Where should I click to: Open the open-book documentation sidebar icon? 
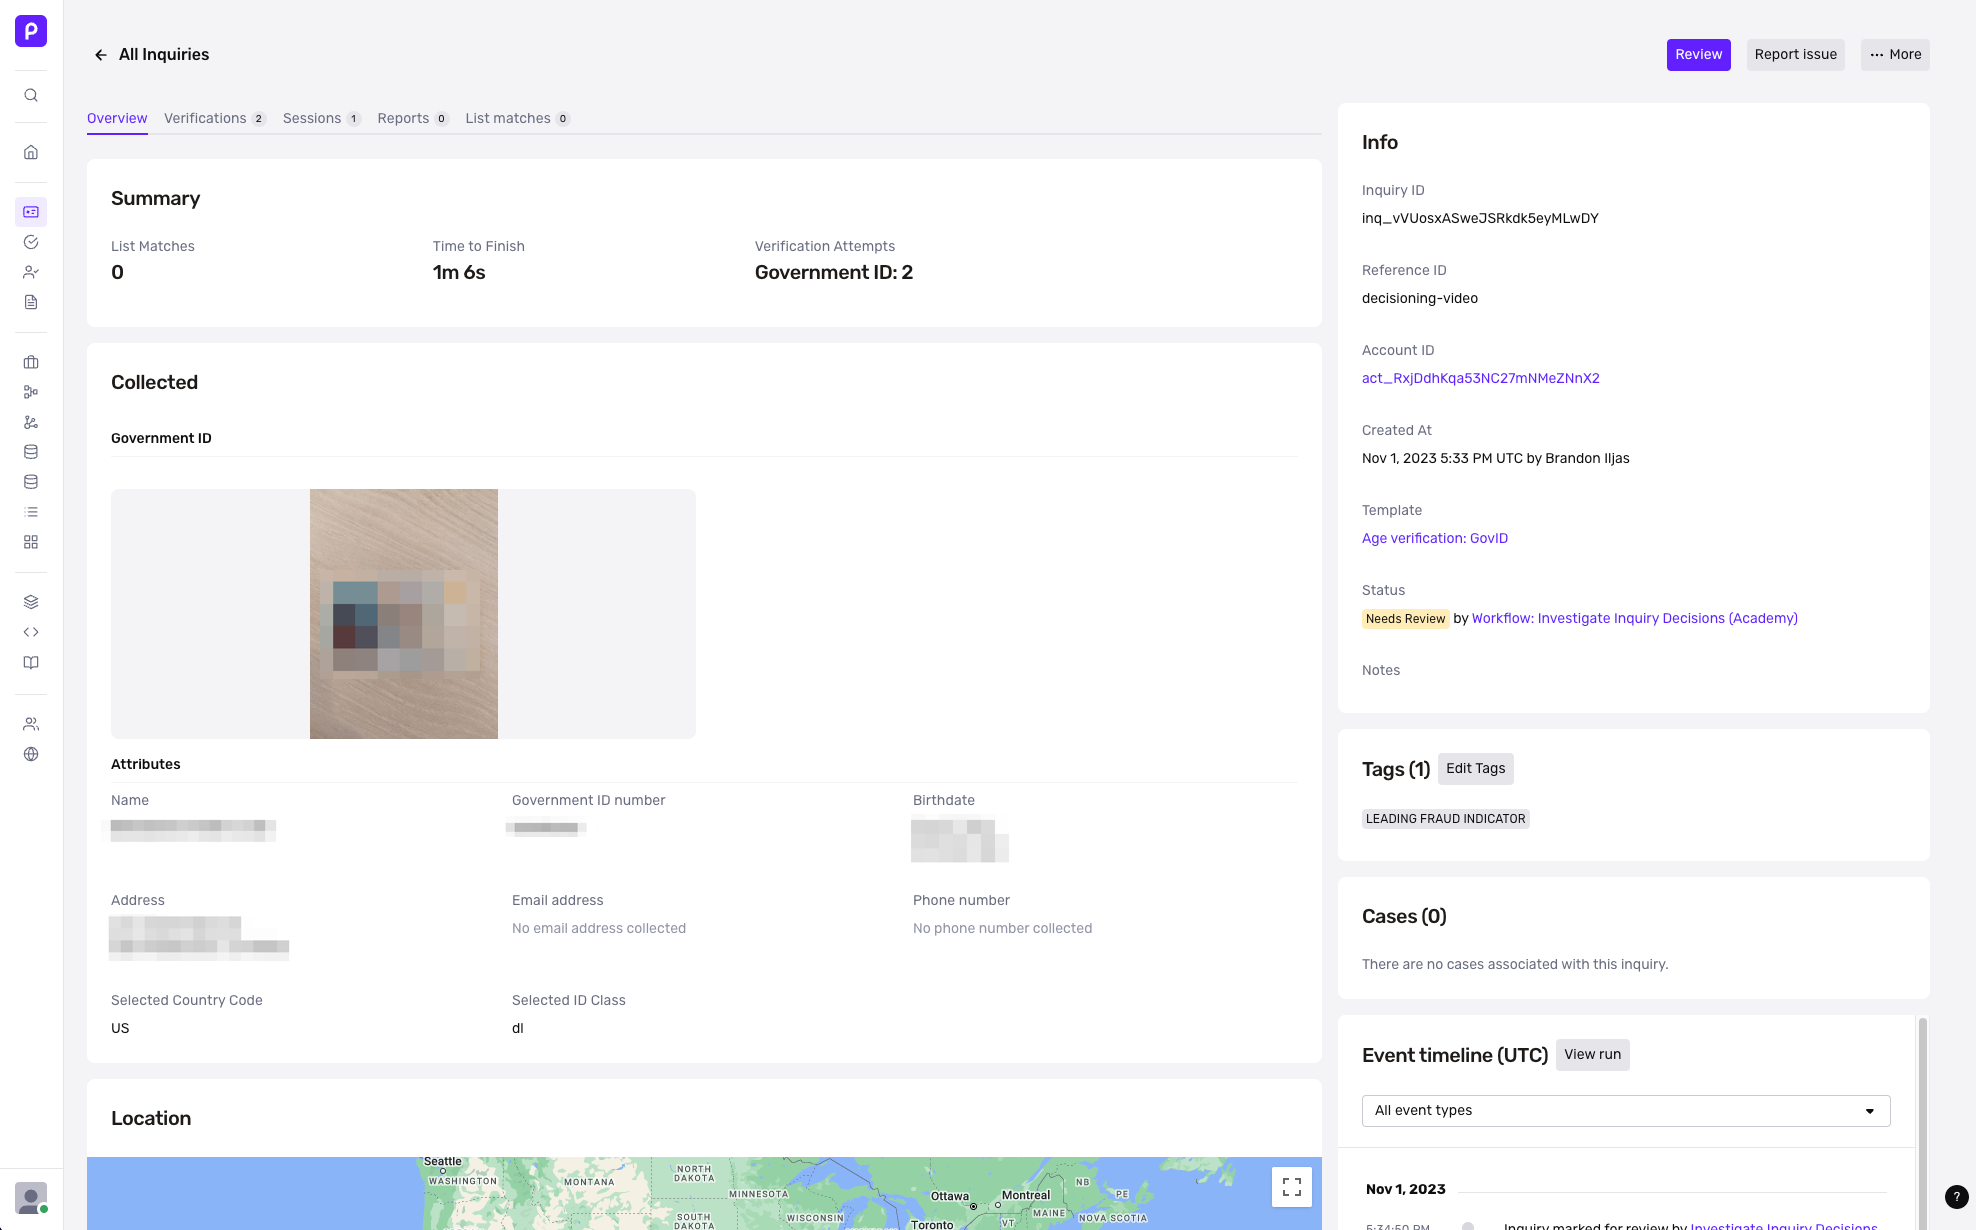pos(31,662)
